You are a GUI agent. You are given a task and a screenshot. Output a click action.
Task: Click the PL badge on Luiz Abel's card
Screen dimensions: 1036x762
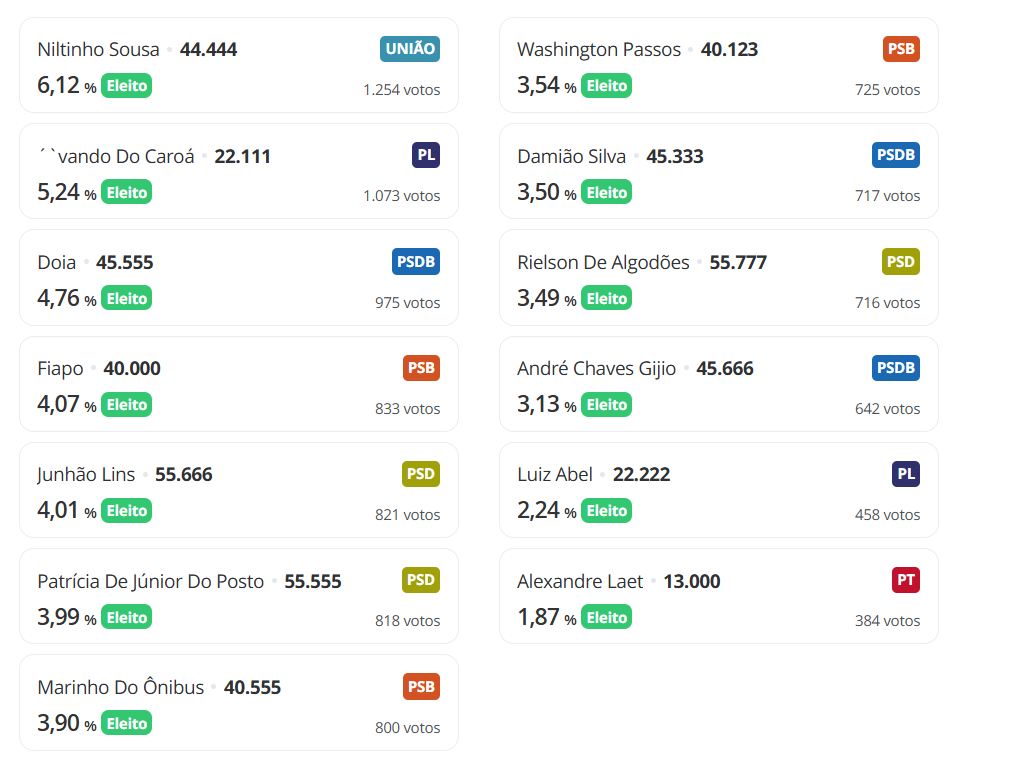tap(905, 474)
